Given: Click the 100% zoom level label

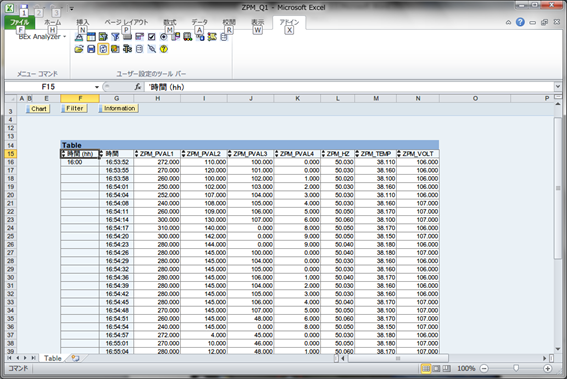Looking at the screenshot, I should [x=466, y=369].
